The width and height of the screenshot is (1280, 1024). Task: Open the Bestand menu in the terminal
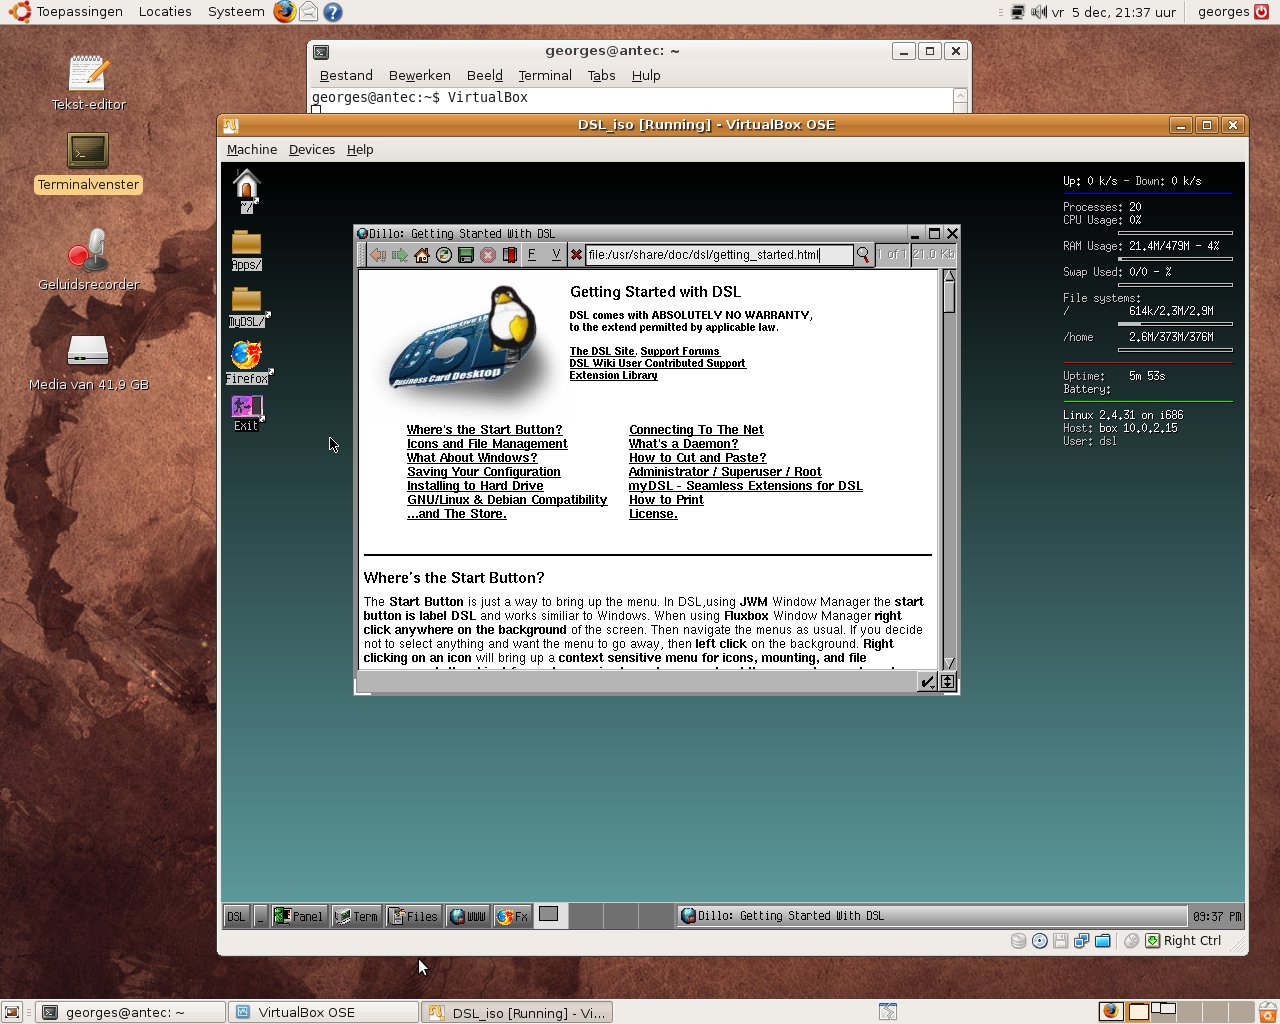click(x=346, y=75)
